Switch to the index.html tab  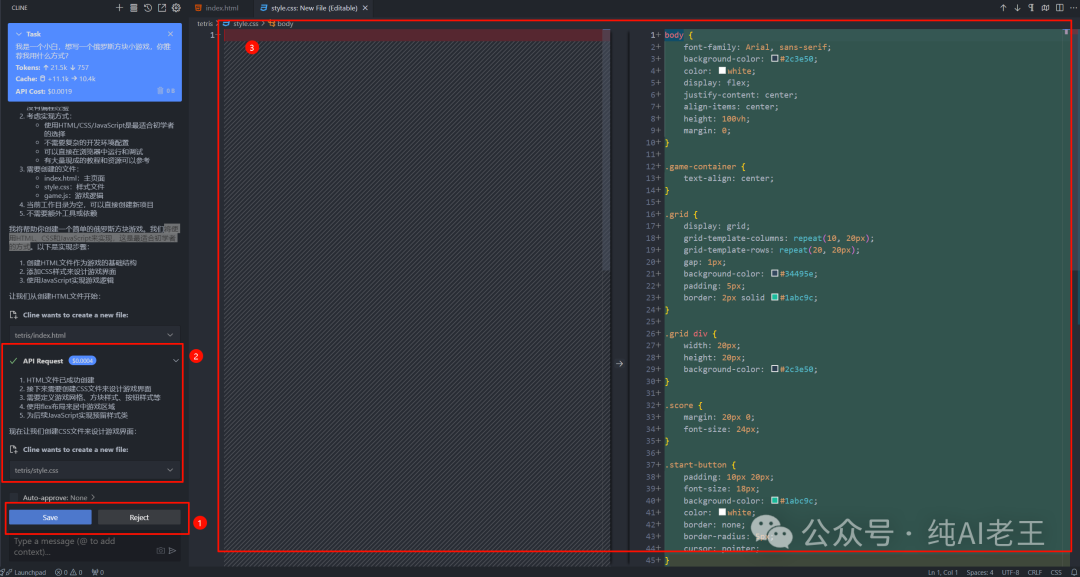pos(220,7)
